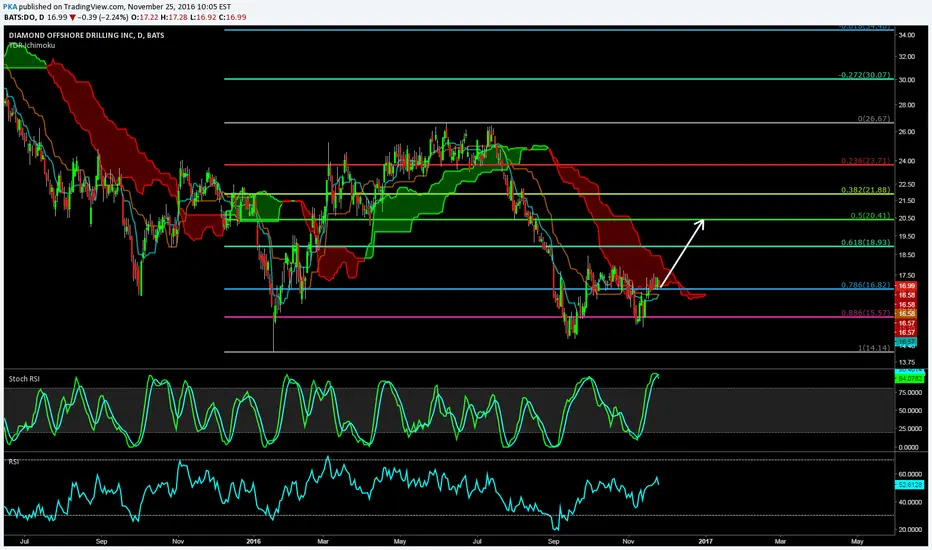
Task: Click the 60.0000 RSI axis label
Action: pos(911,474)
